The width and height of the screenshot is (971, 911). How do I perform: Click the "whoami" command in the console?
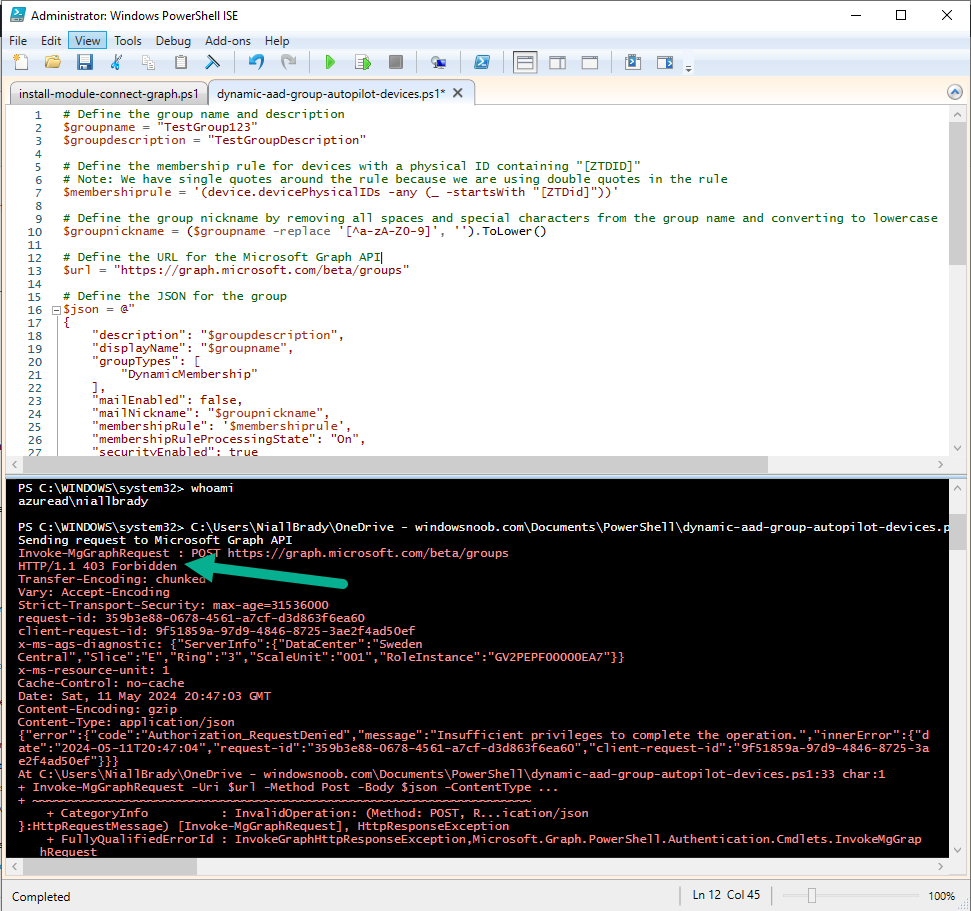point(212,488)
